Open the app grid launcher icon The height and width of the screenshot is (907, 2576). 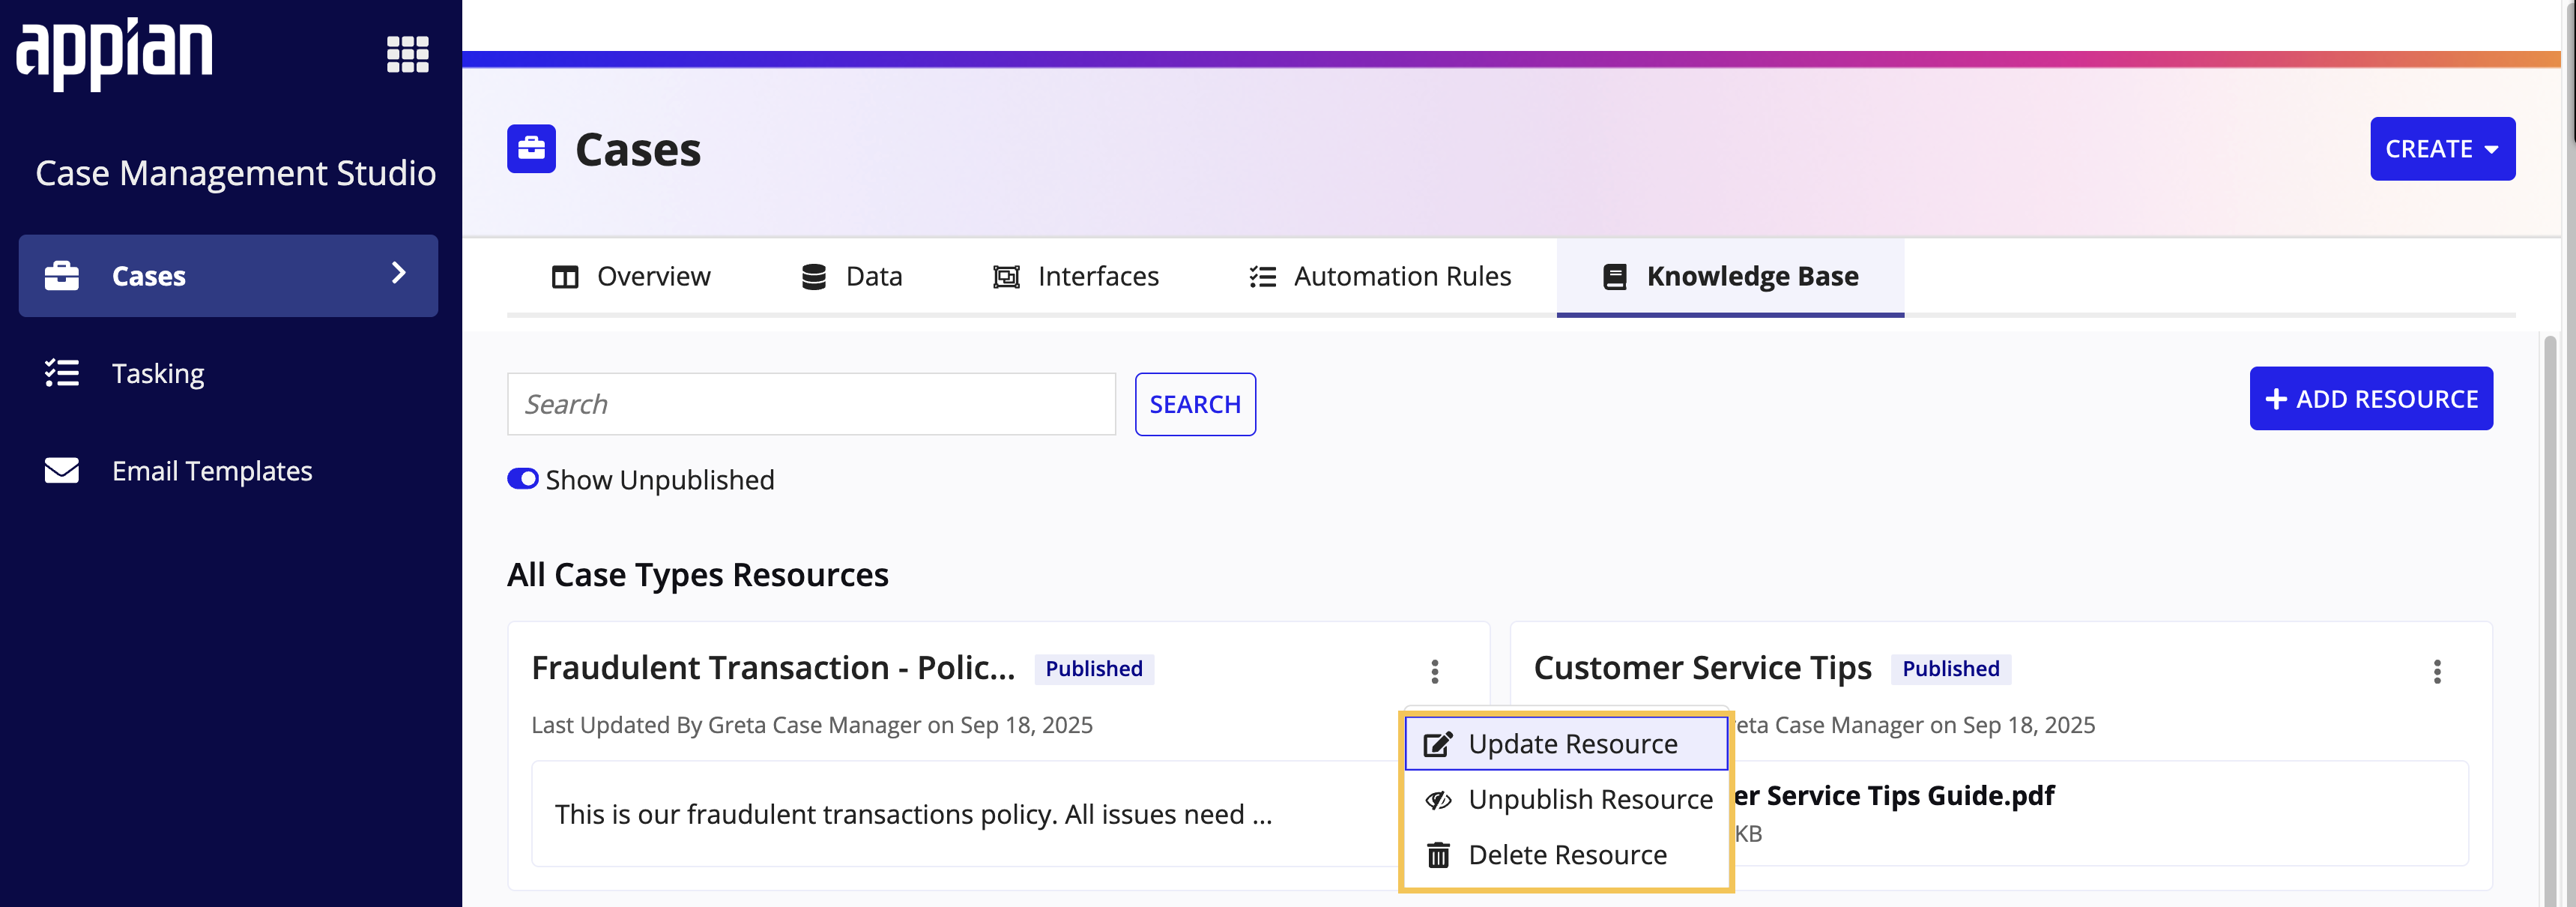(407, 54)
